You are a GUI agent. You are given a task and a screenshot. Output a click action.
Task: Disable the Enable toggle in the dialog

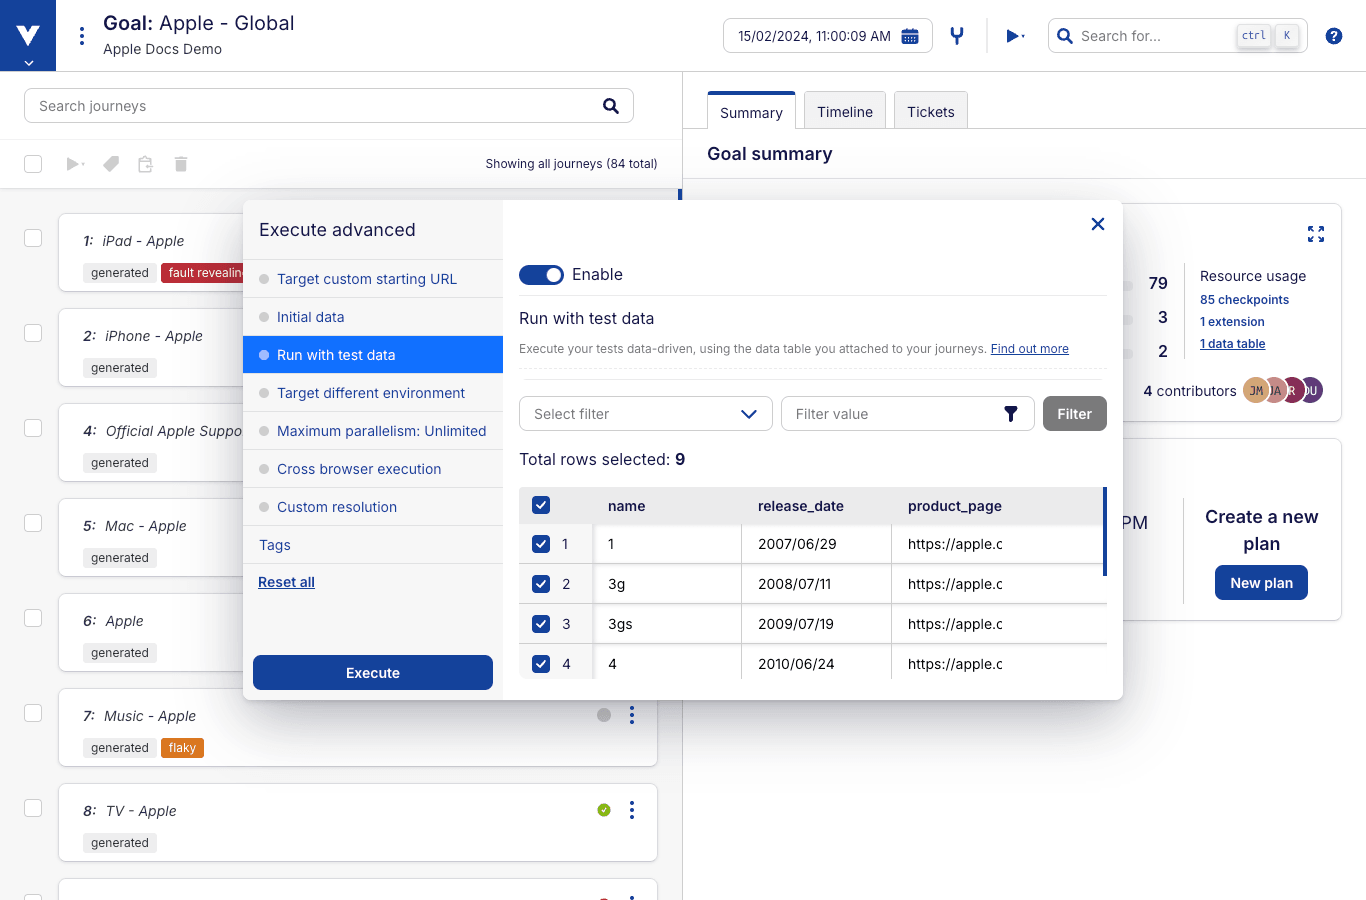point(541,274)
